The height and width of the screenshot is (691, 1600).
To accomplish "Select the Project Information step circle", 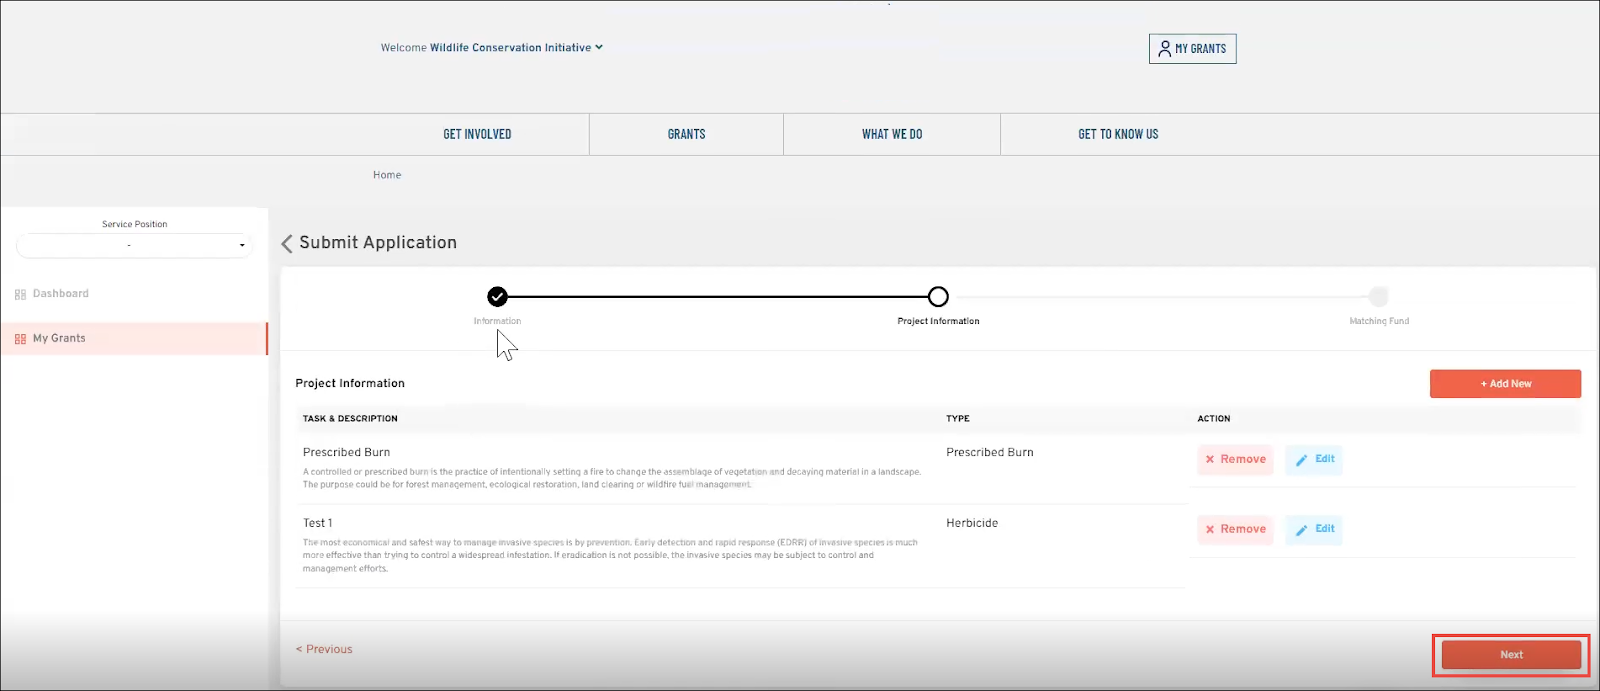I will point(937,296).
